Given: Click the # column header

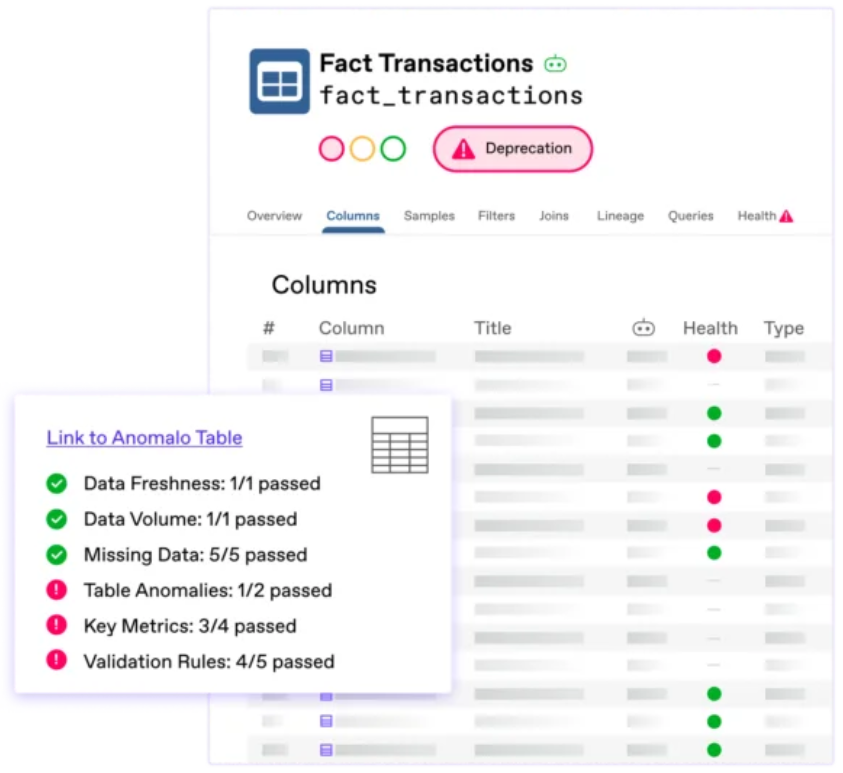Looking at the screenshot, I should [x=269, y=328].
